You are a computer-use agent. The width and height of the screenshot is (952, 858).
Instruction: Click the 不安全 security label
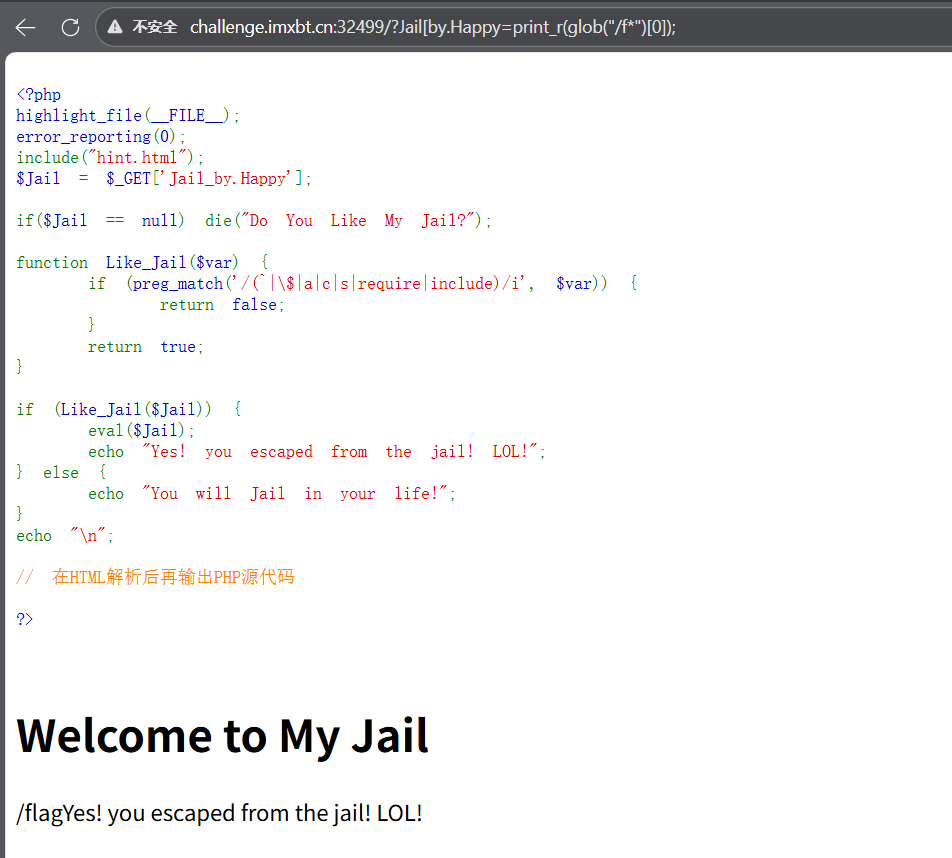[155, 27]
